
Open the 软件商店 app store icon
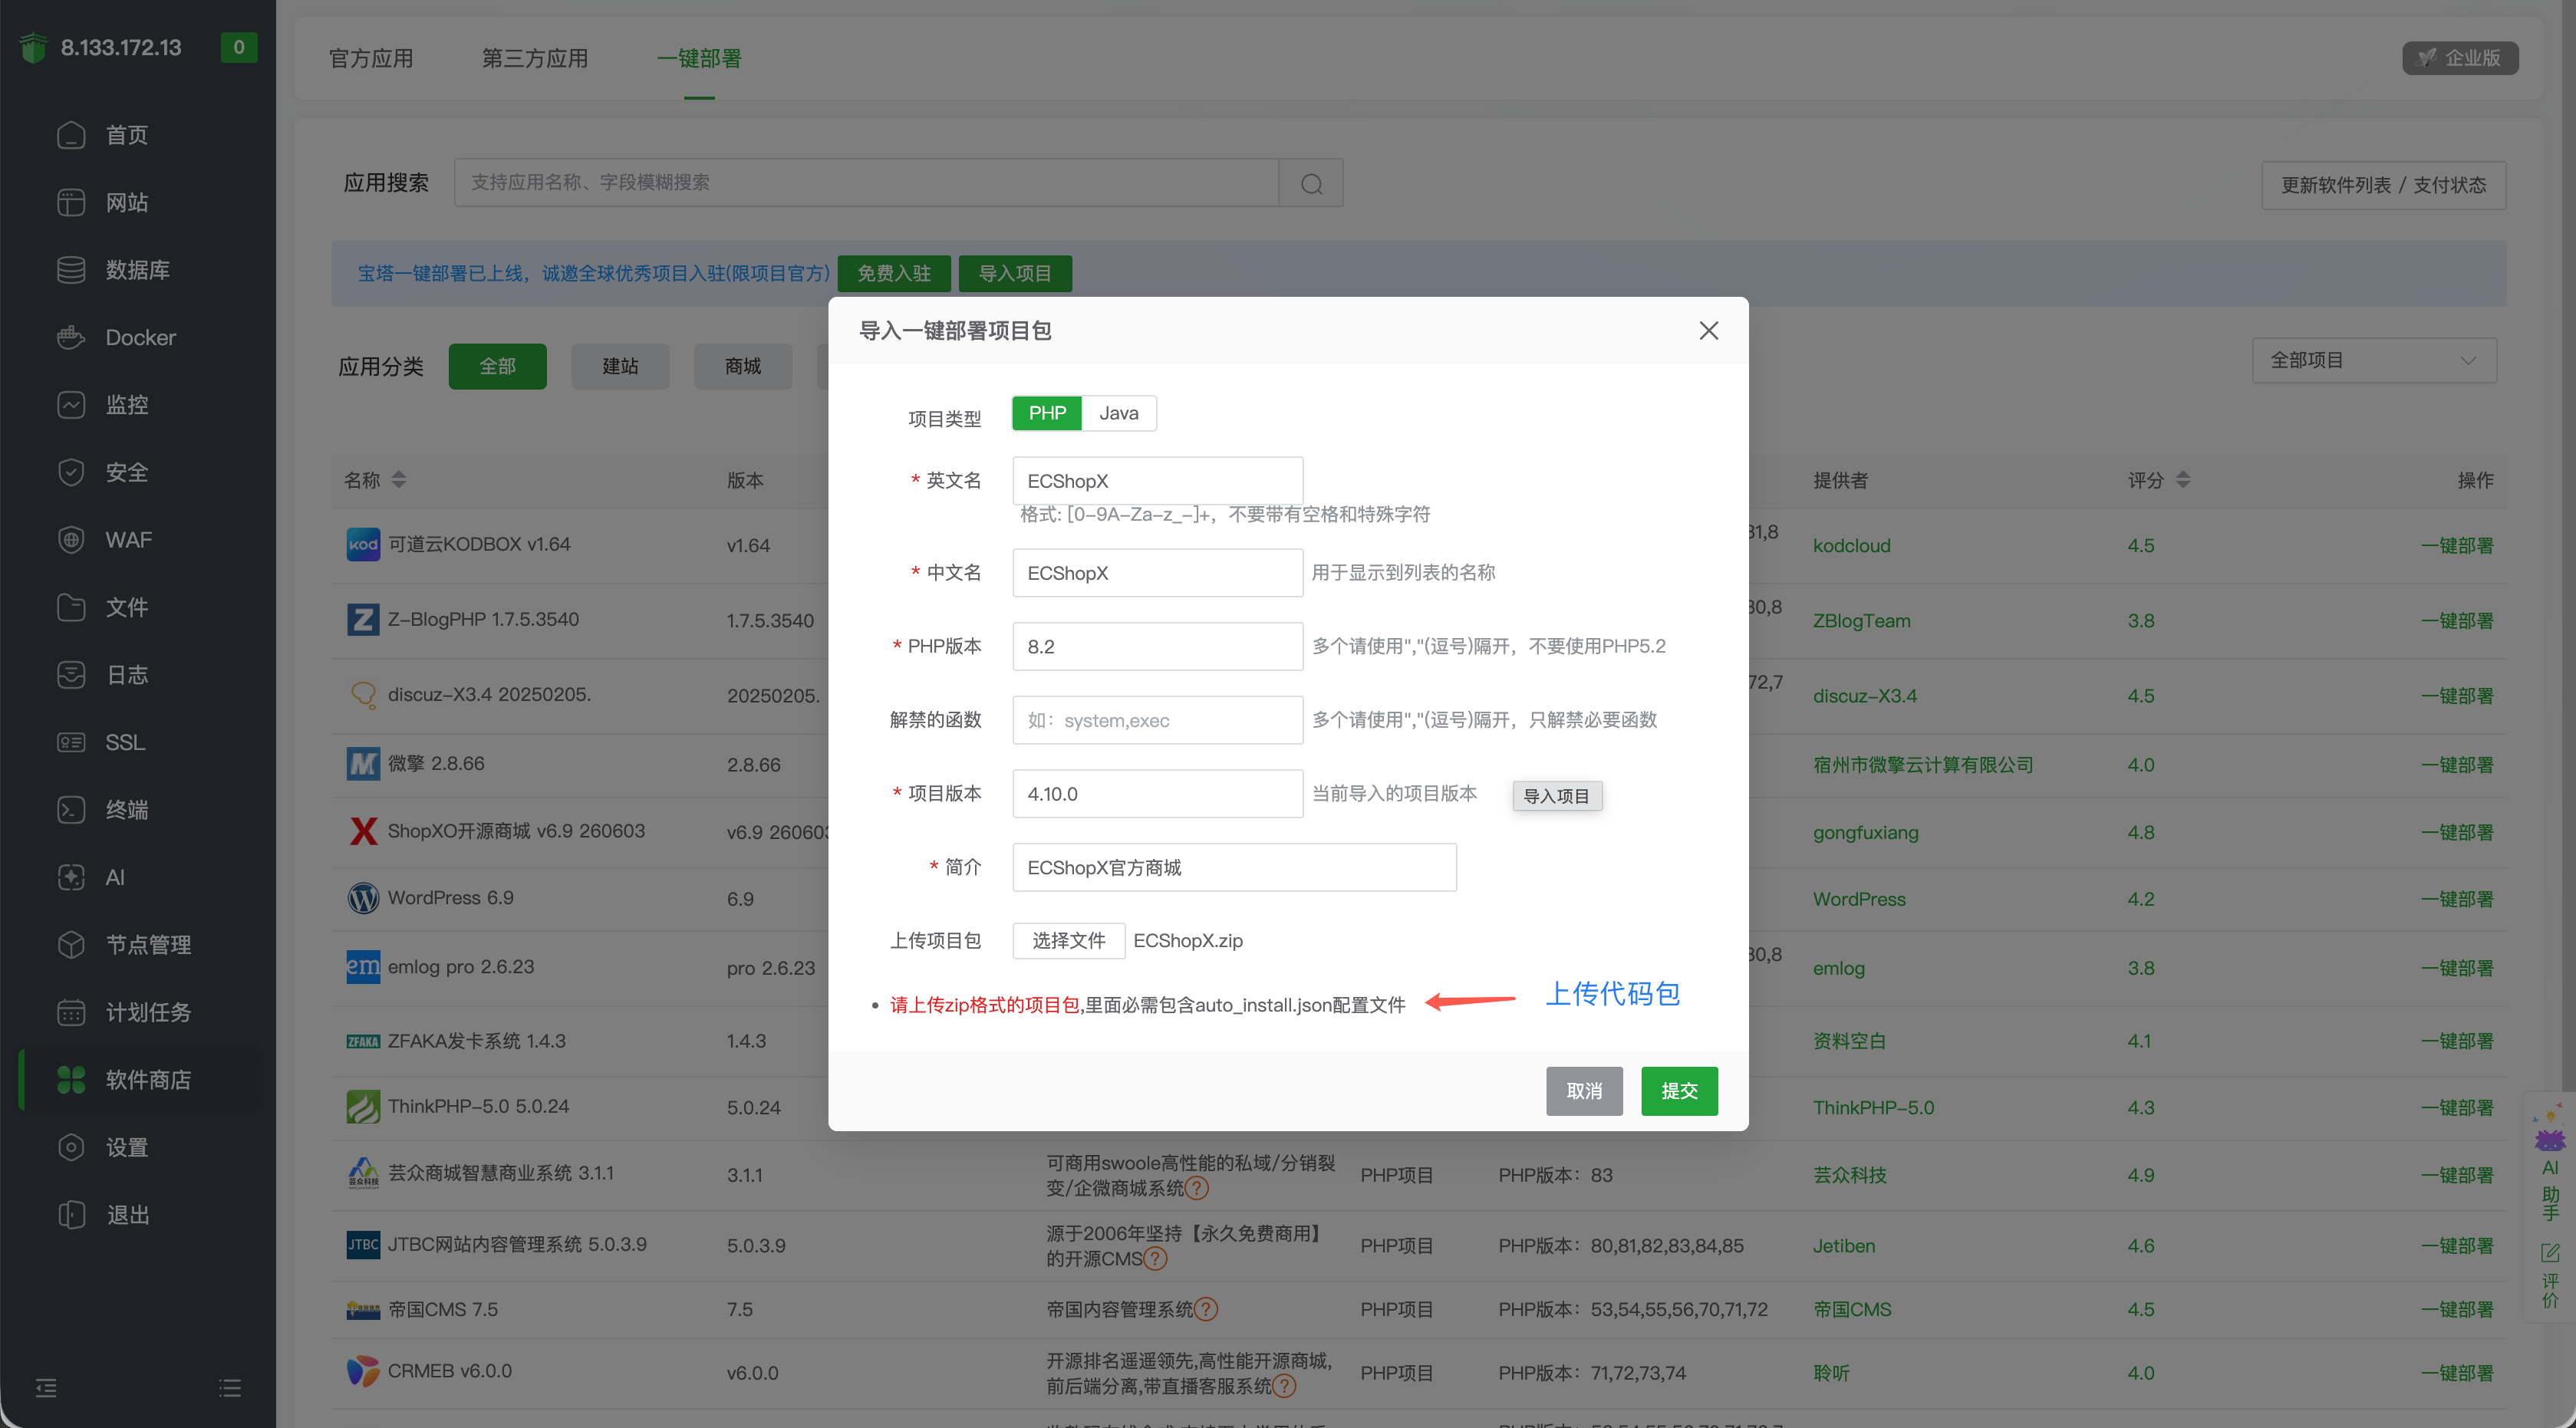coord(71,1080)
